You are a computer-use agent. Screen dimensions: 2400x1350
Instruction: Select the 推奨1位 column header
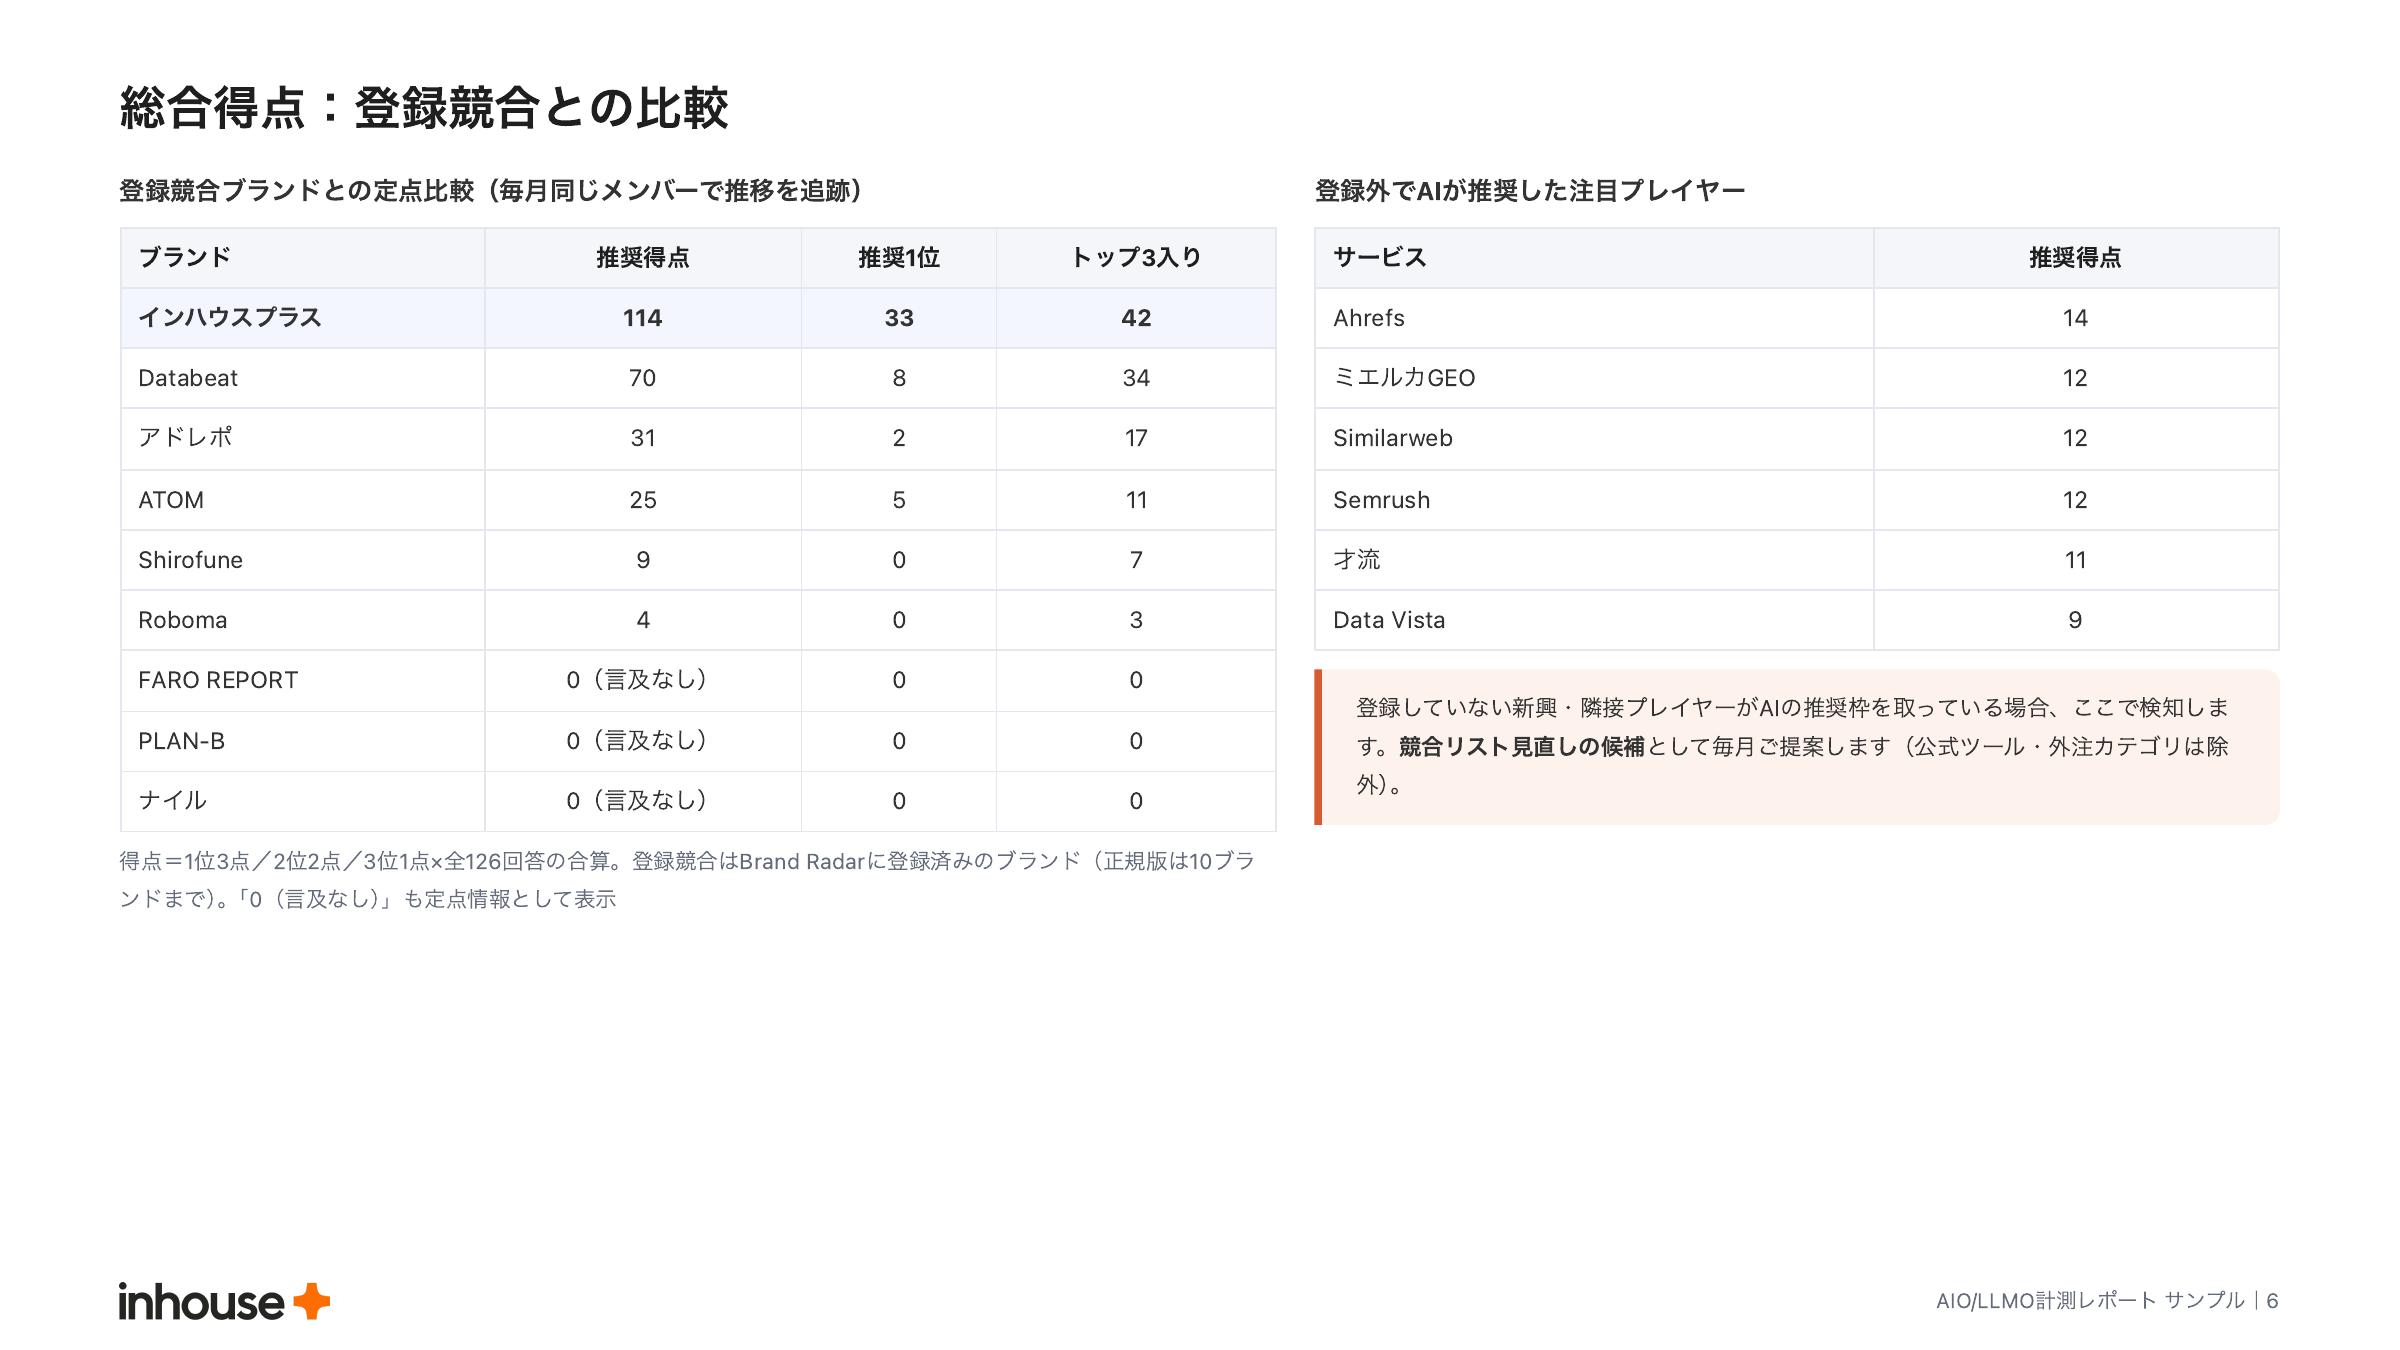pyautogui.click(x=899, y=257)
